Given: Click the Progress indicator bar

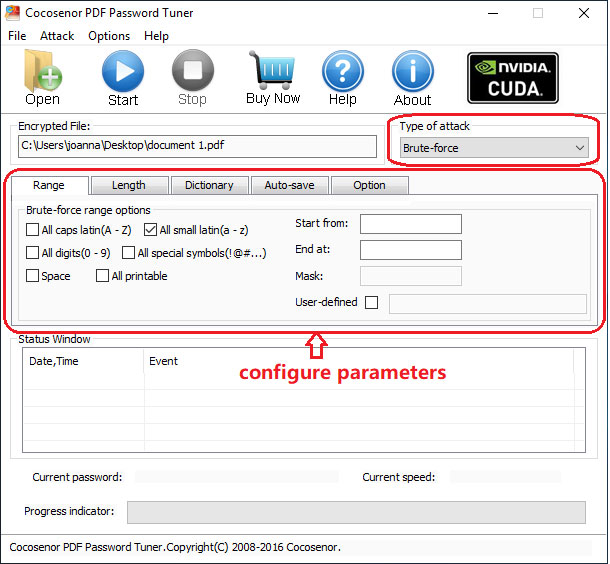Looking at the screenshot, I should (x=356, y=512).
